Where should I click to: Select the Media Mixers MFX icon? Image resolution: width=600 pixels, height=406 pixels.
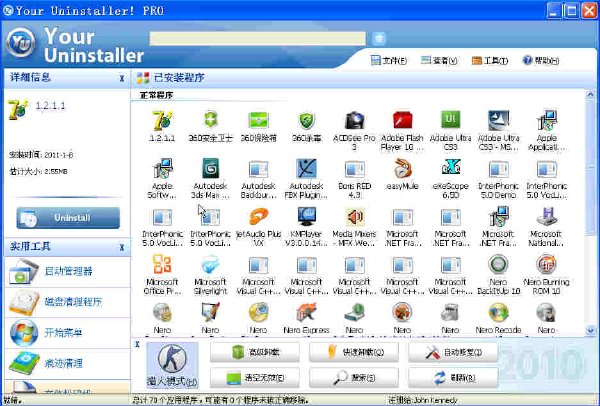(x=354, y=217)
